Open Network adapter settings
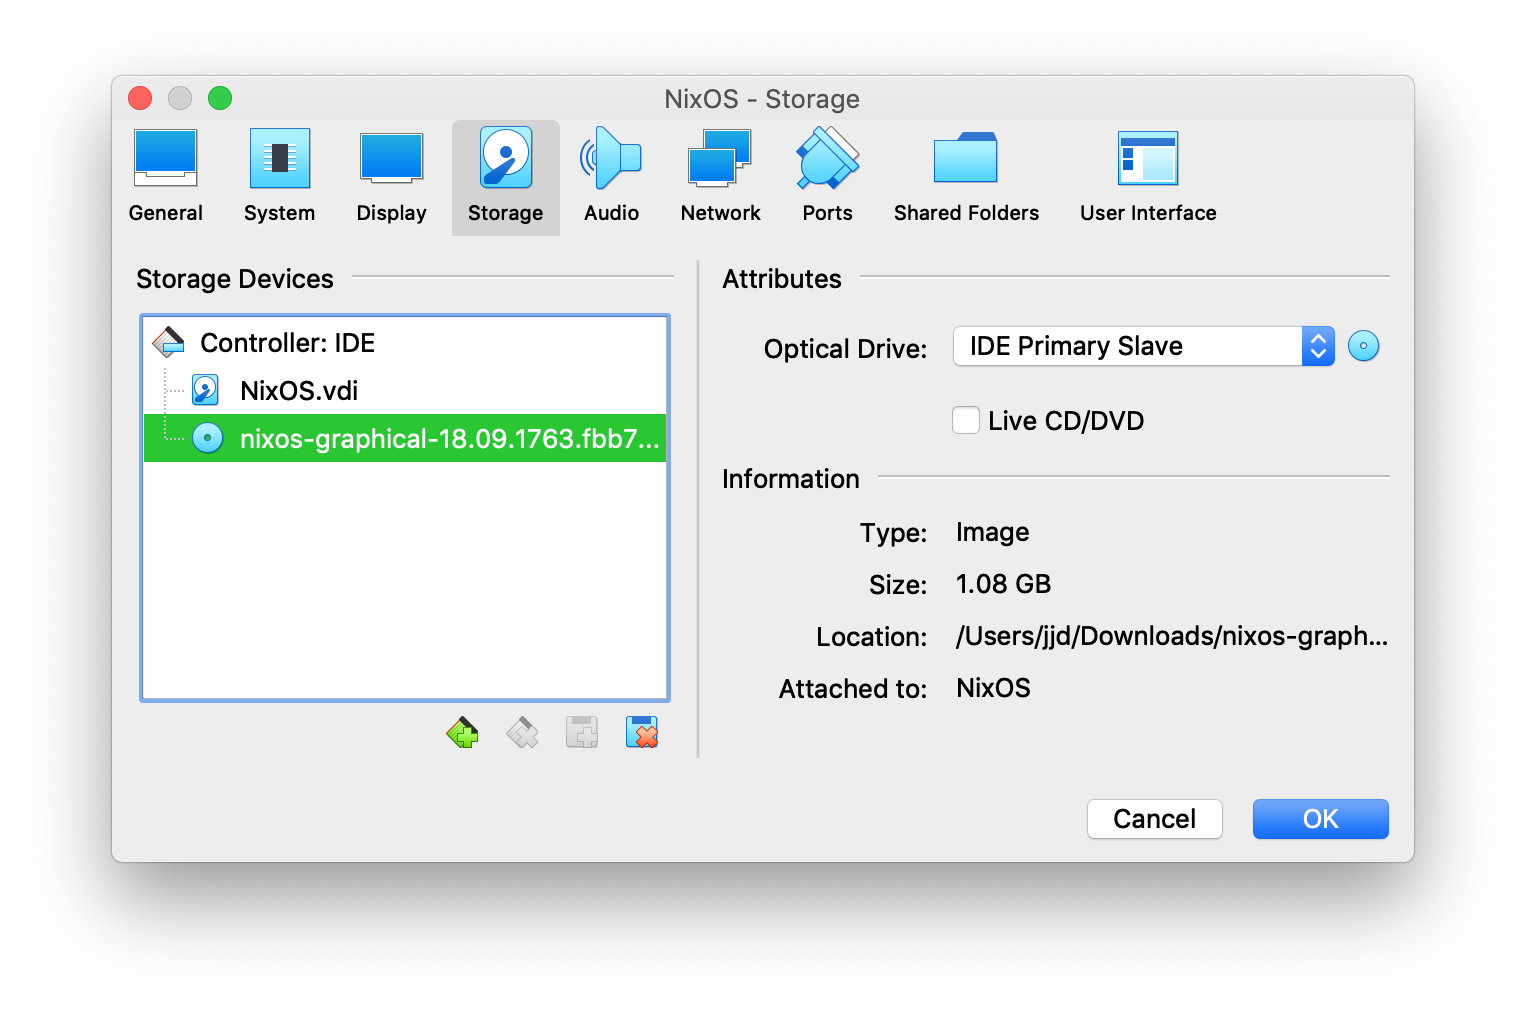1526x1010 pixels. (x=720, y=177)
